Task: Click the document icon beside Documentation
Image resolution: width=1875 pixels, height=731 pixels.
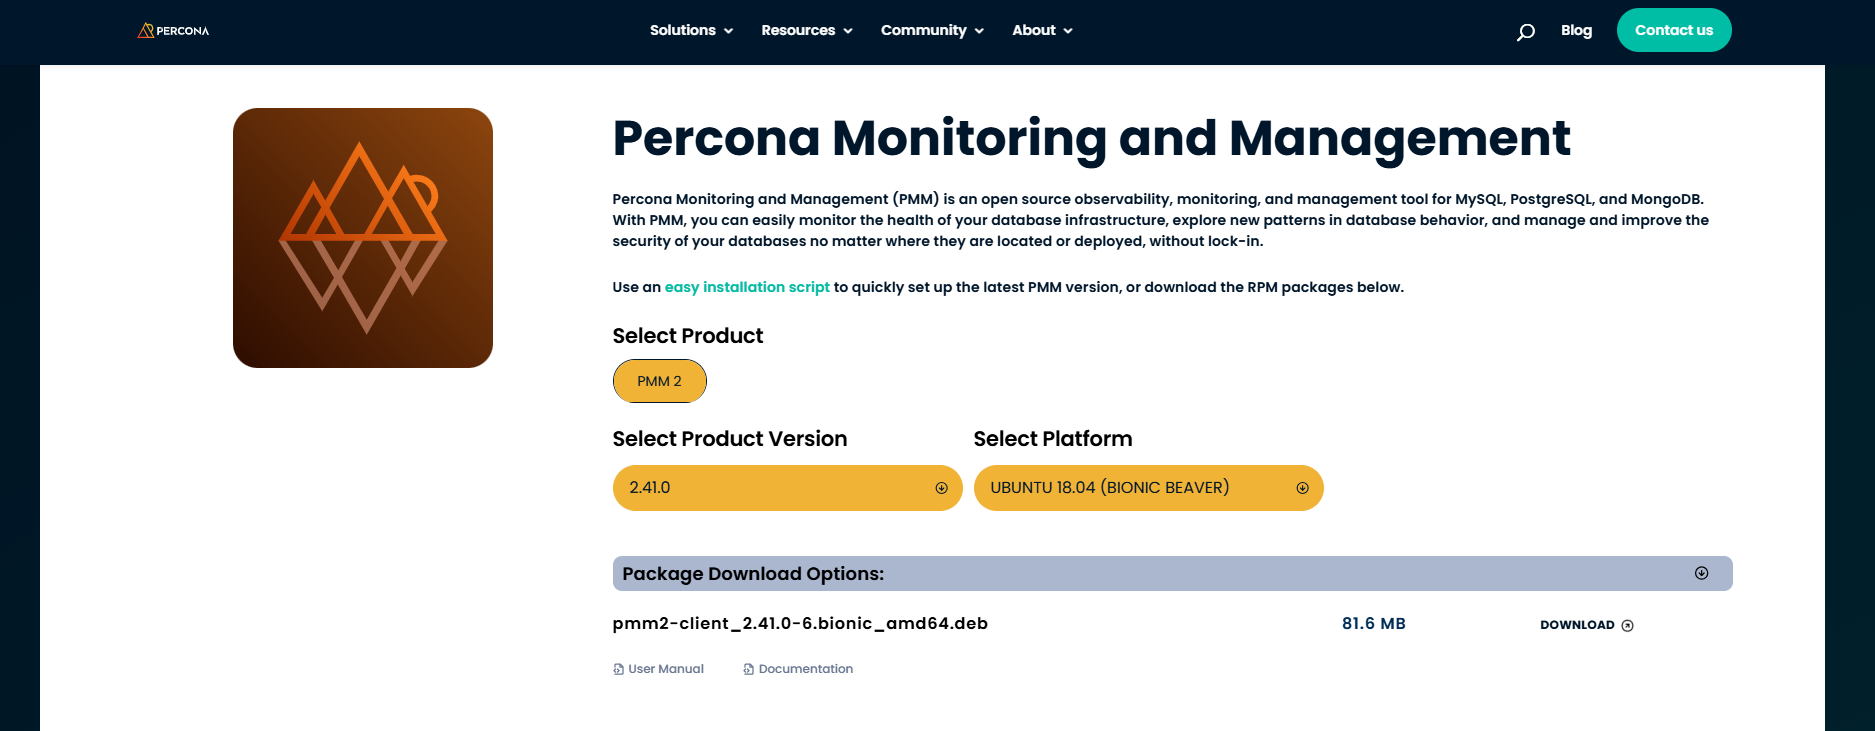Action: pyautogui.click(x=748, y=669)
